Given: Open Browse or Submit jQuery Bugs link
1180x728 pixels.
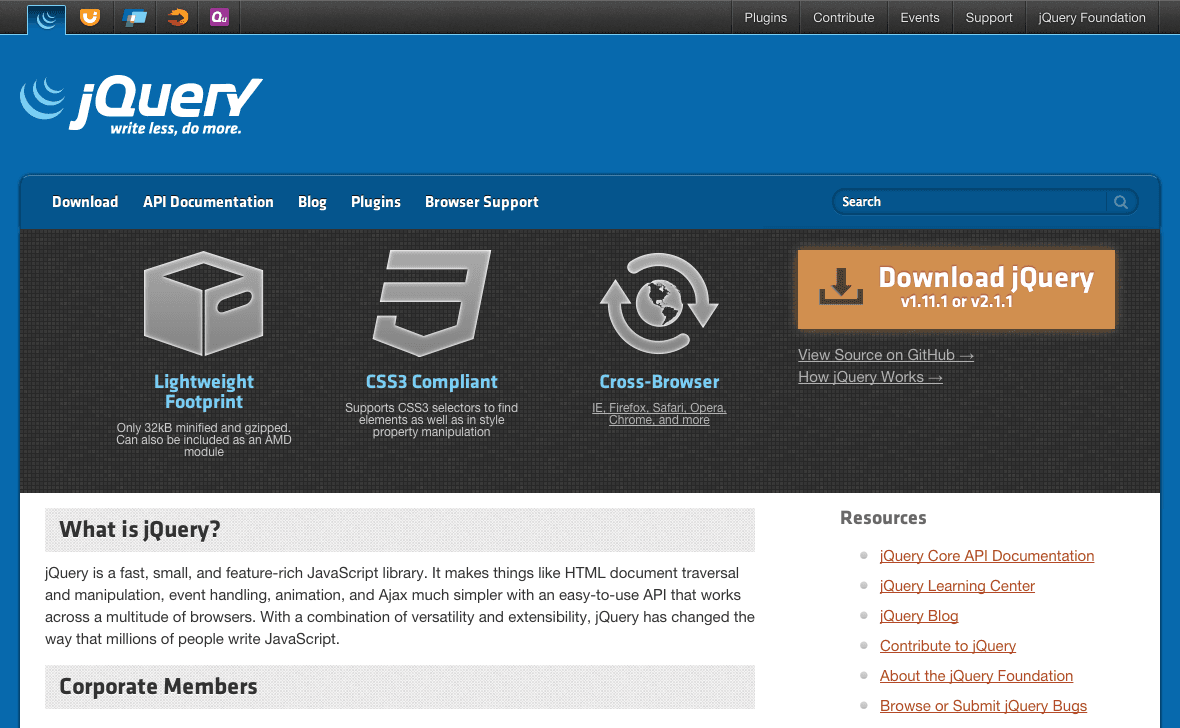Looking at the screenshot, I should pos(983,706).
